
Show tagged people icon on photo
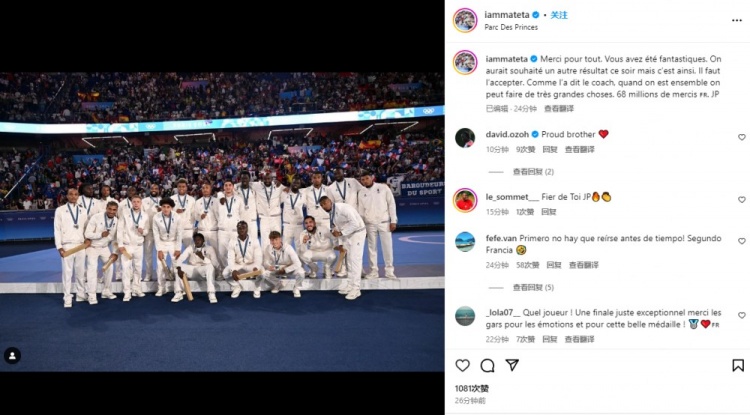12,356
